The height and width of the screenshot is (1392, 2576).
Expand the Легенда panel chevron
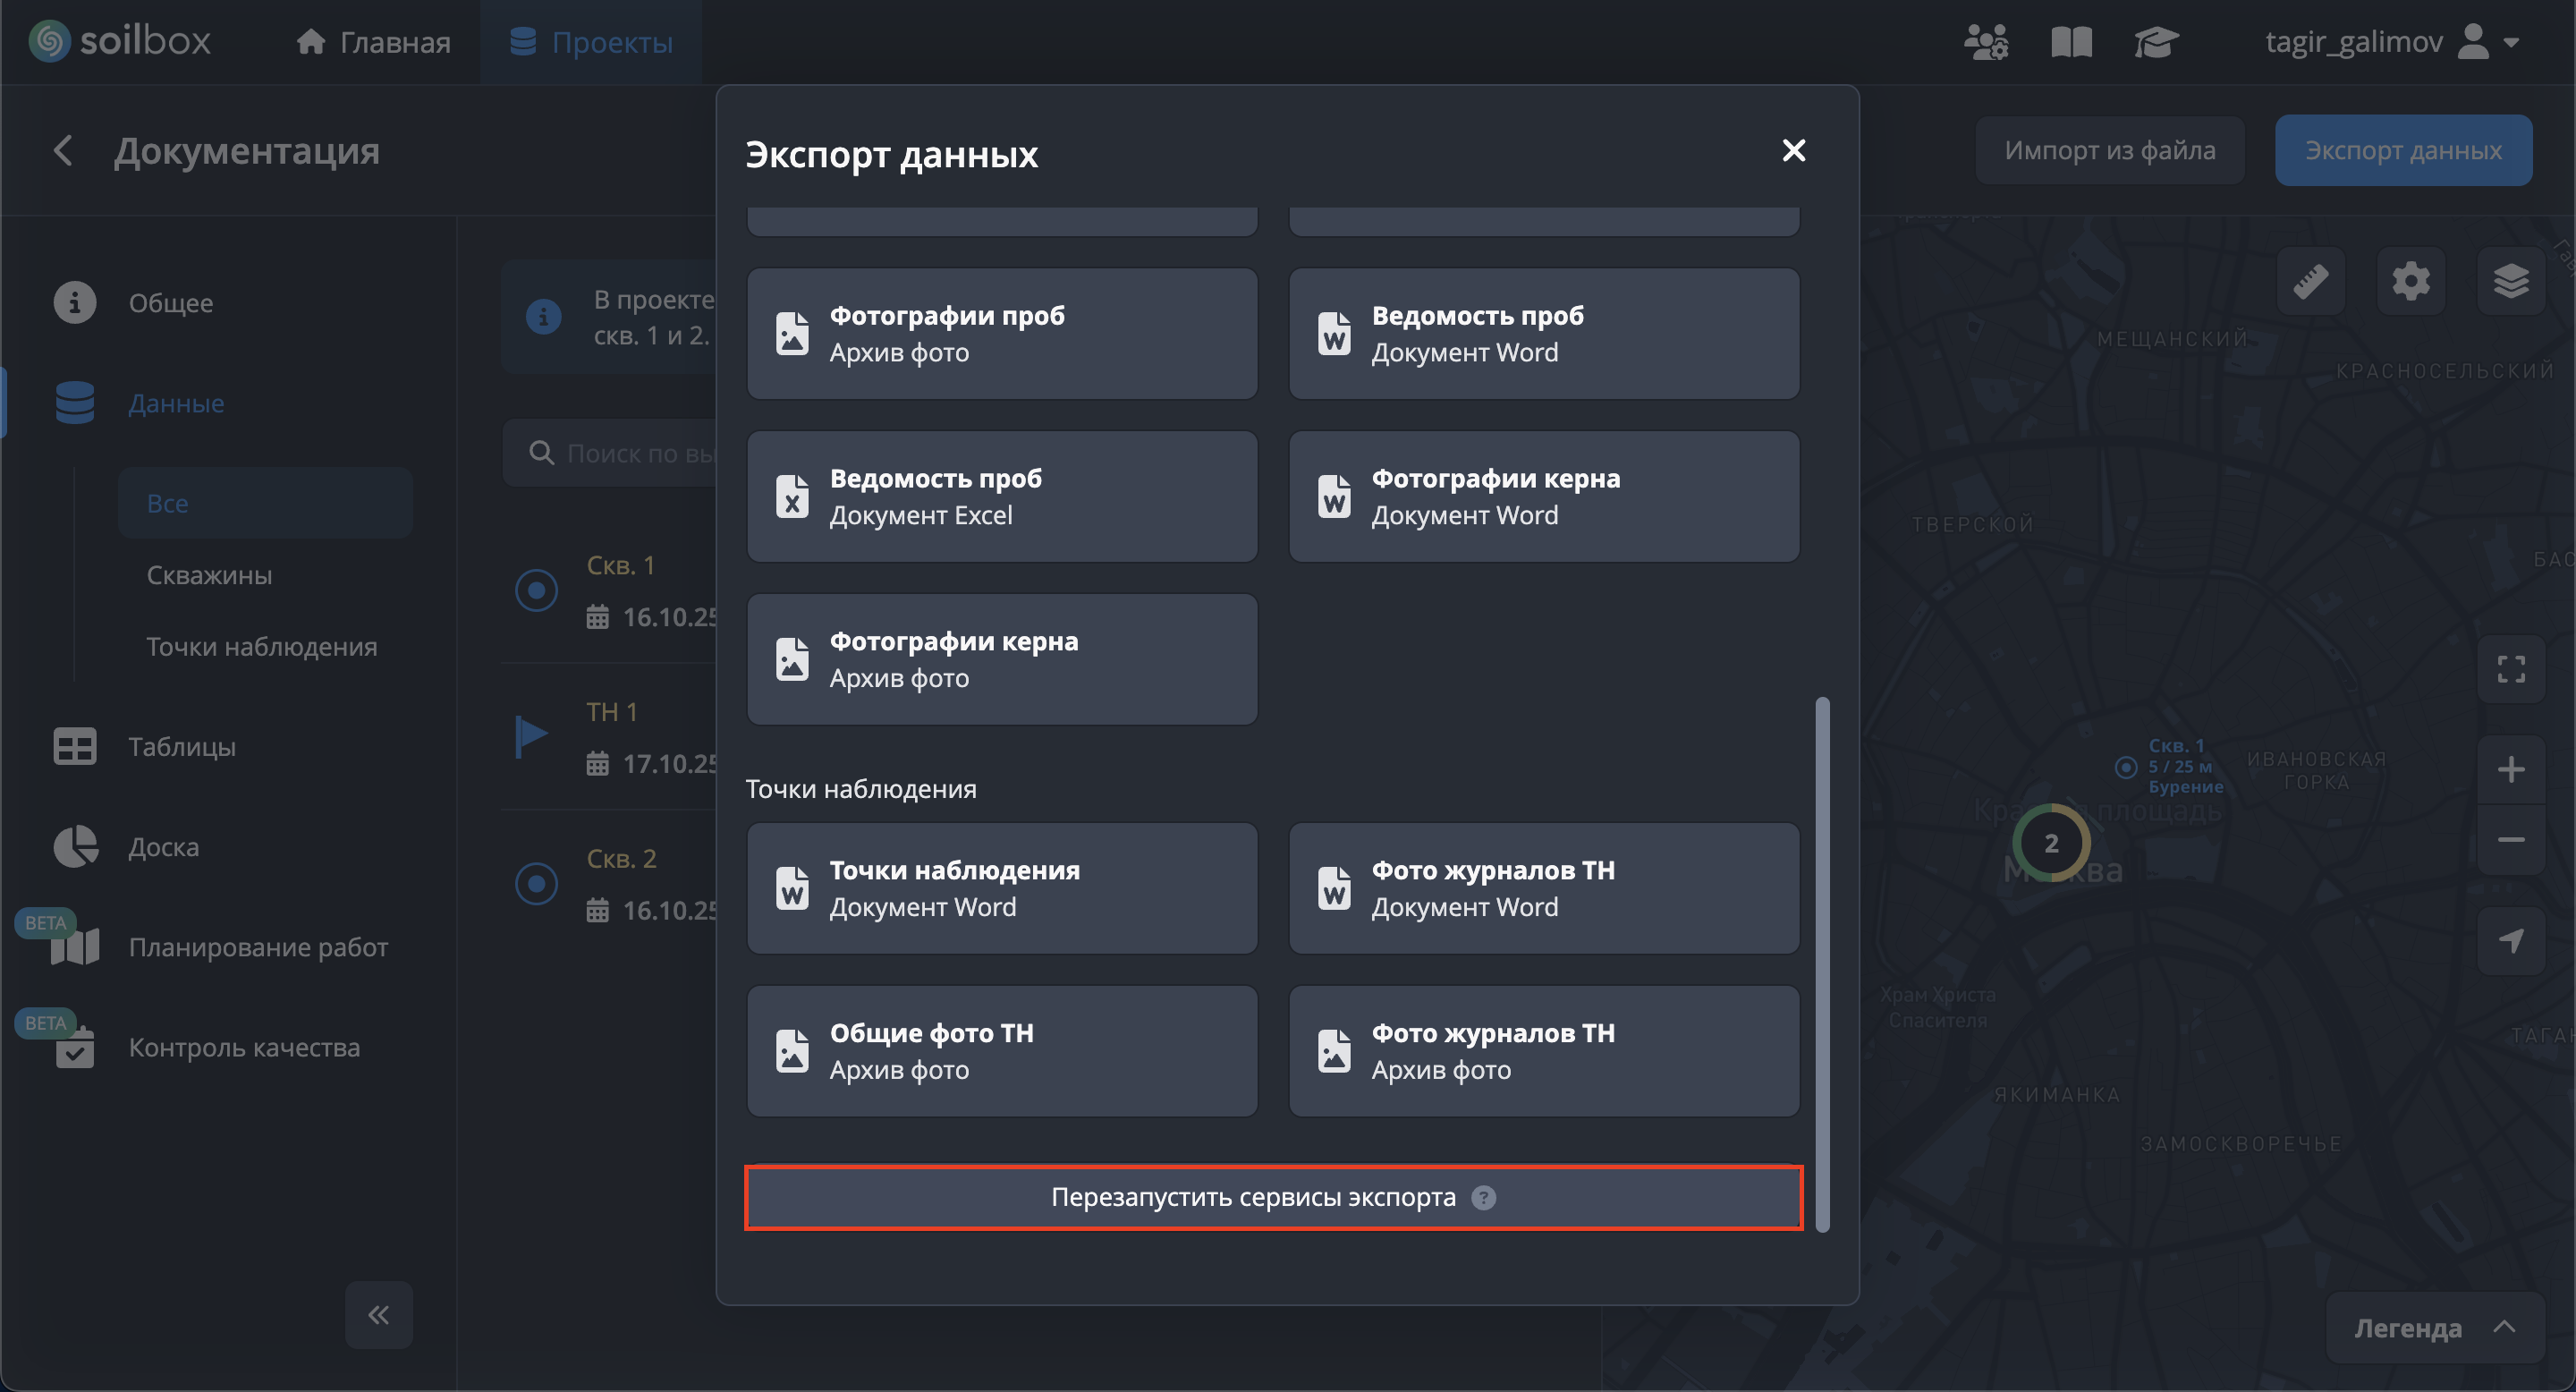(x=2504, y=1327)
